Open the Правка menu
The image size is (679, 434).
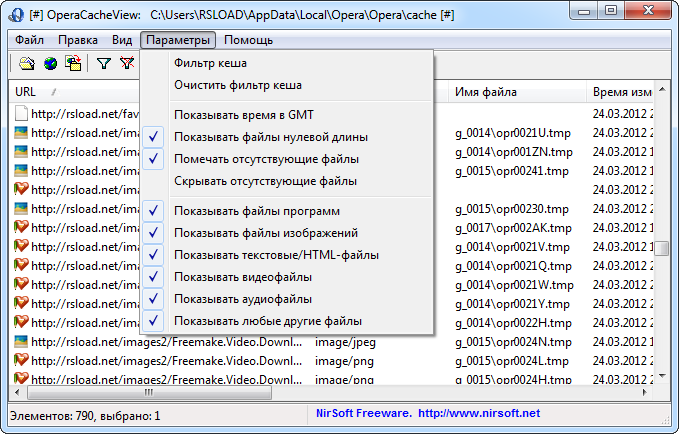point(78,40)
